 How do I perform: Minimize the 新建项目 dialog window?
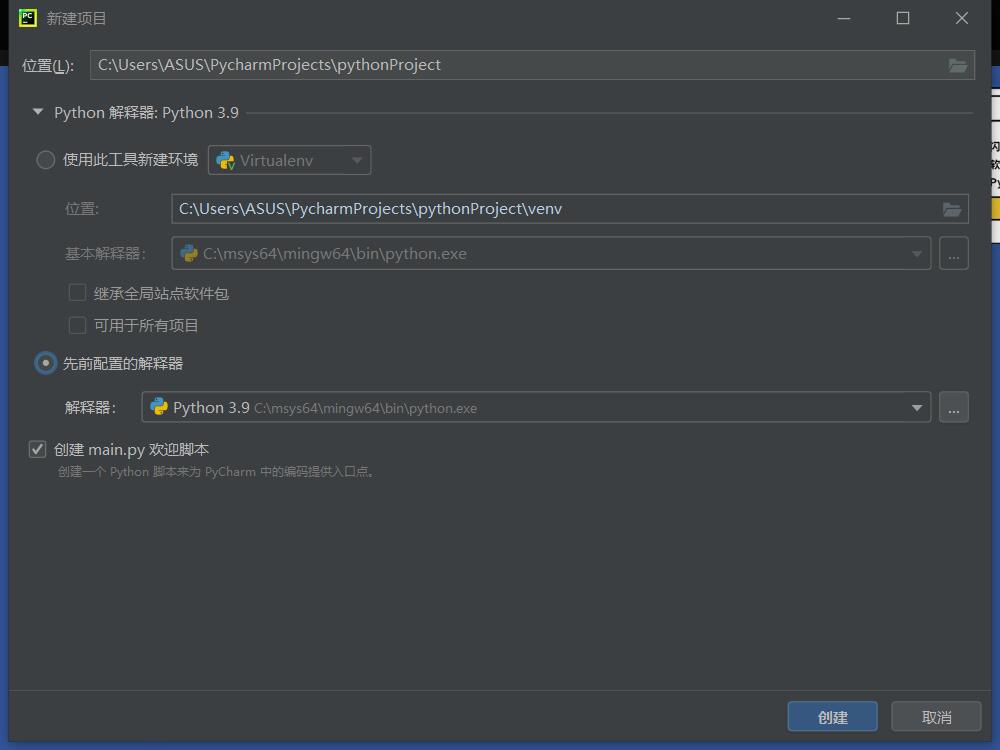844,18
